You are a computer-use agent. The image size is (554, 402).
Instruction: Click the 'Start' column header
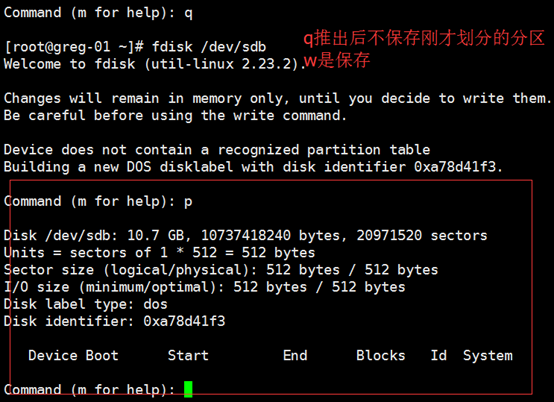tap(188, 355)
